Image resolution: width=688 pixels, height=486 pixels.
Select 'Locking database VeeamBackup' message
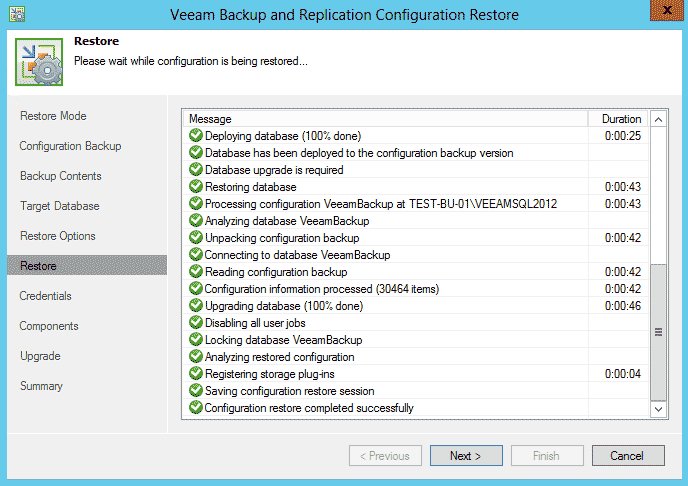(x=283, y=340)
